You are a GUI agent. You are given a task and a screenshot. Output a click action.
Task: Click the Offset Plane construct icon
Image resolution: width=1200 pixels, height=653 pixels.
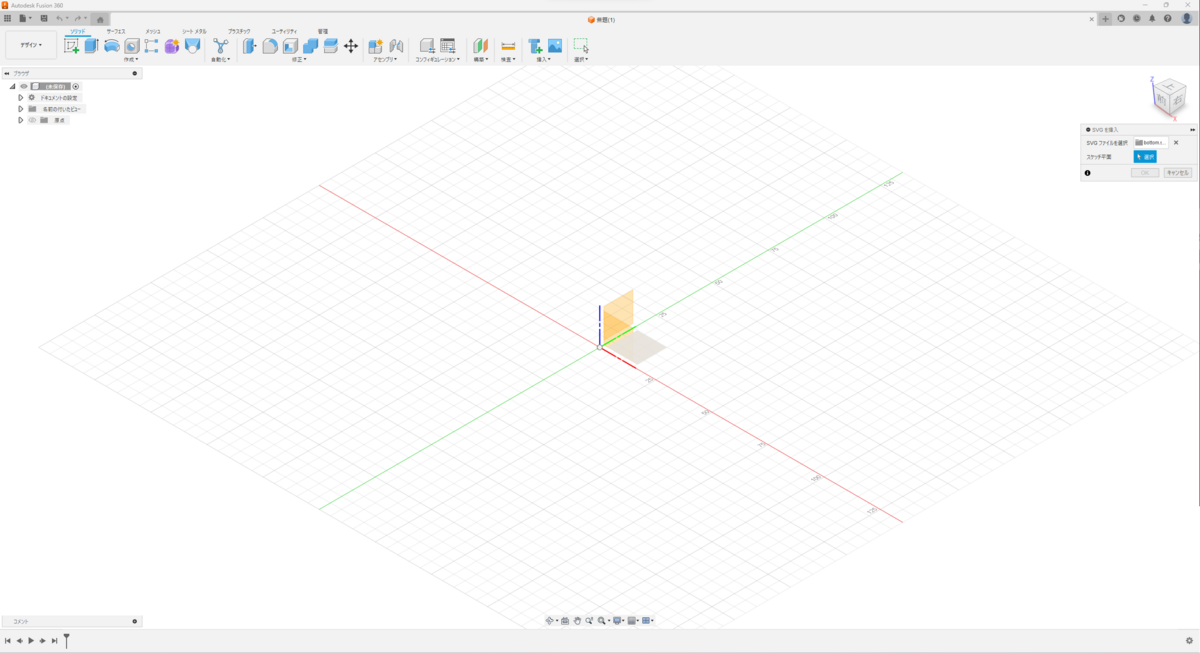pos(480,46)
